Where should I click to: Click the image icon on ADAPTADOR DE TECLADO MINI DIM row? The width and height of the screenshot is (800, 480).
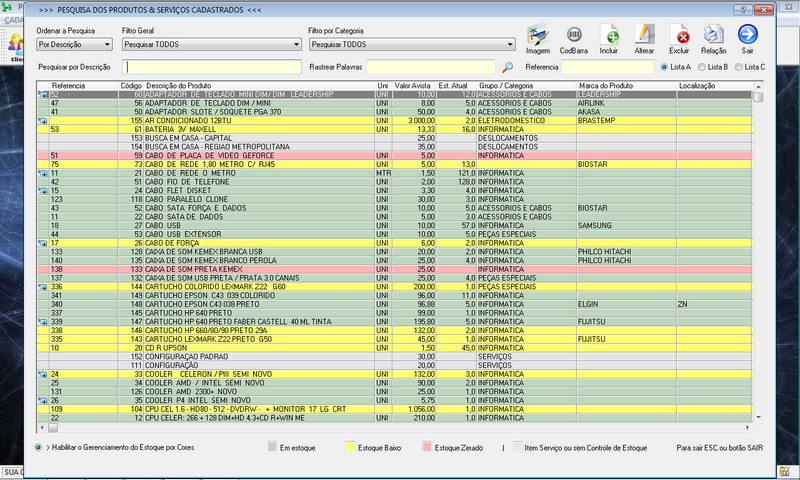coord(42,94)
